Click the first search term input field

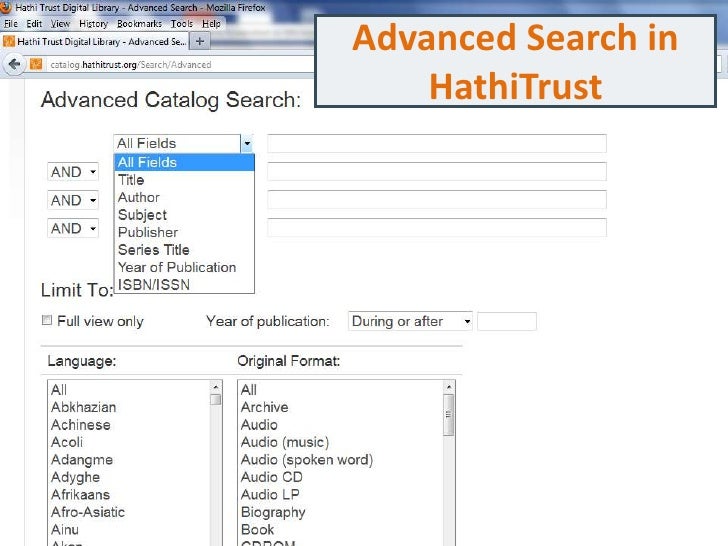437,143
